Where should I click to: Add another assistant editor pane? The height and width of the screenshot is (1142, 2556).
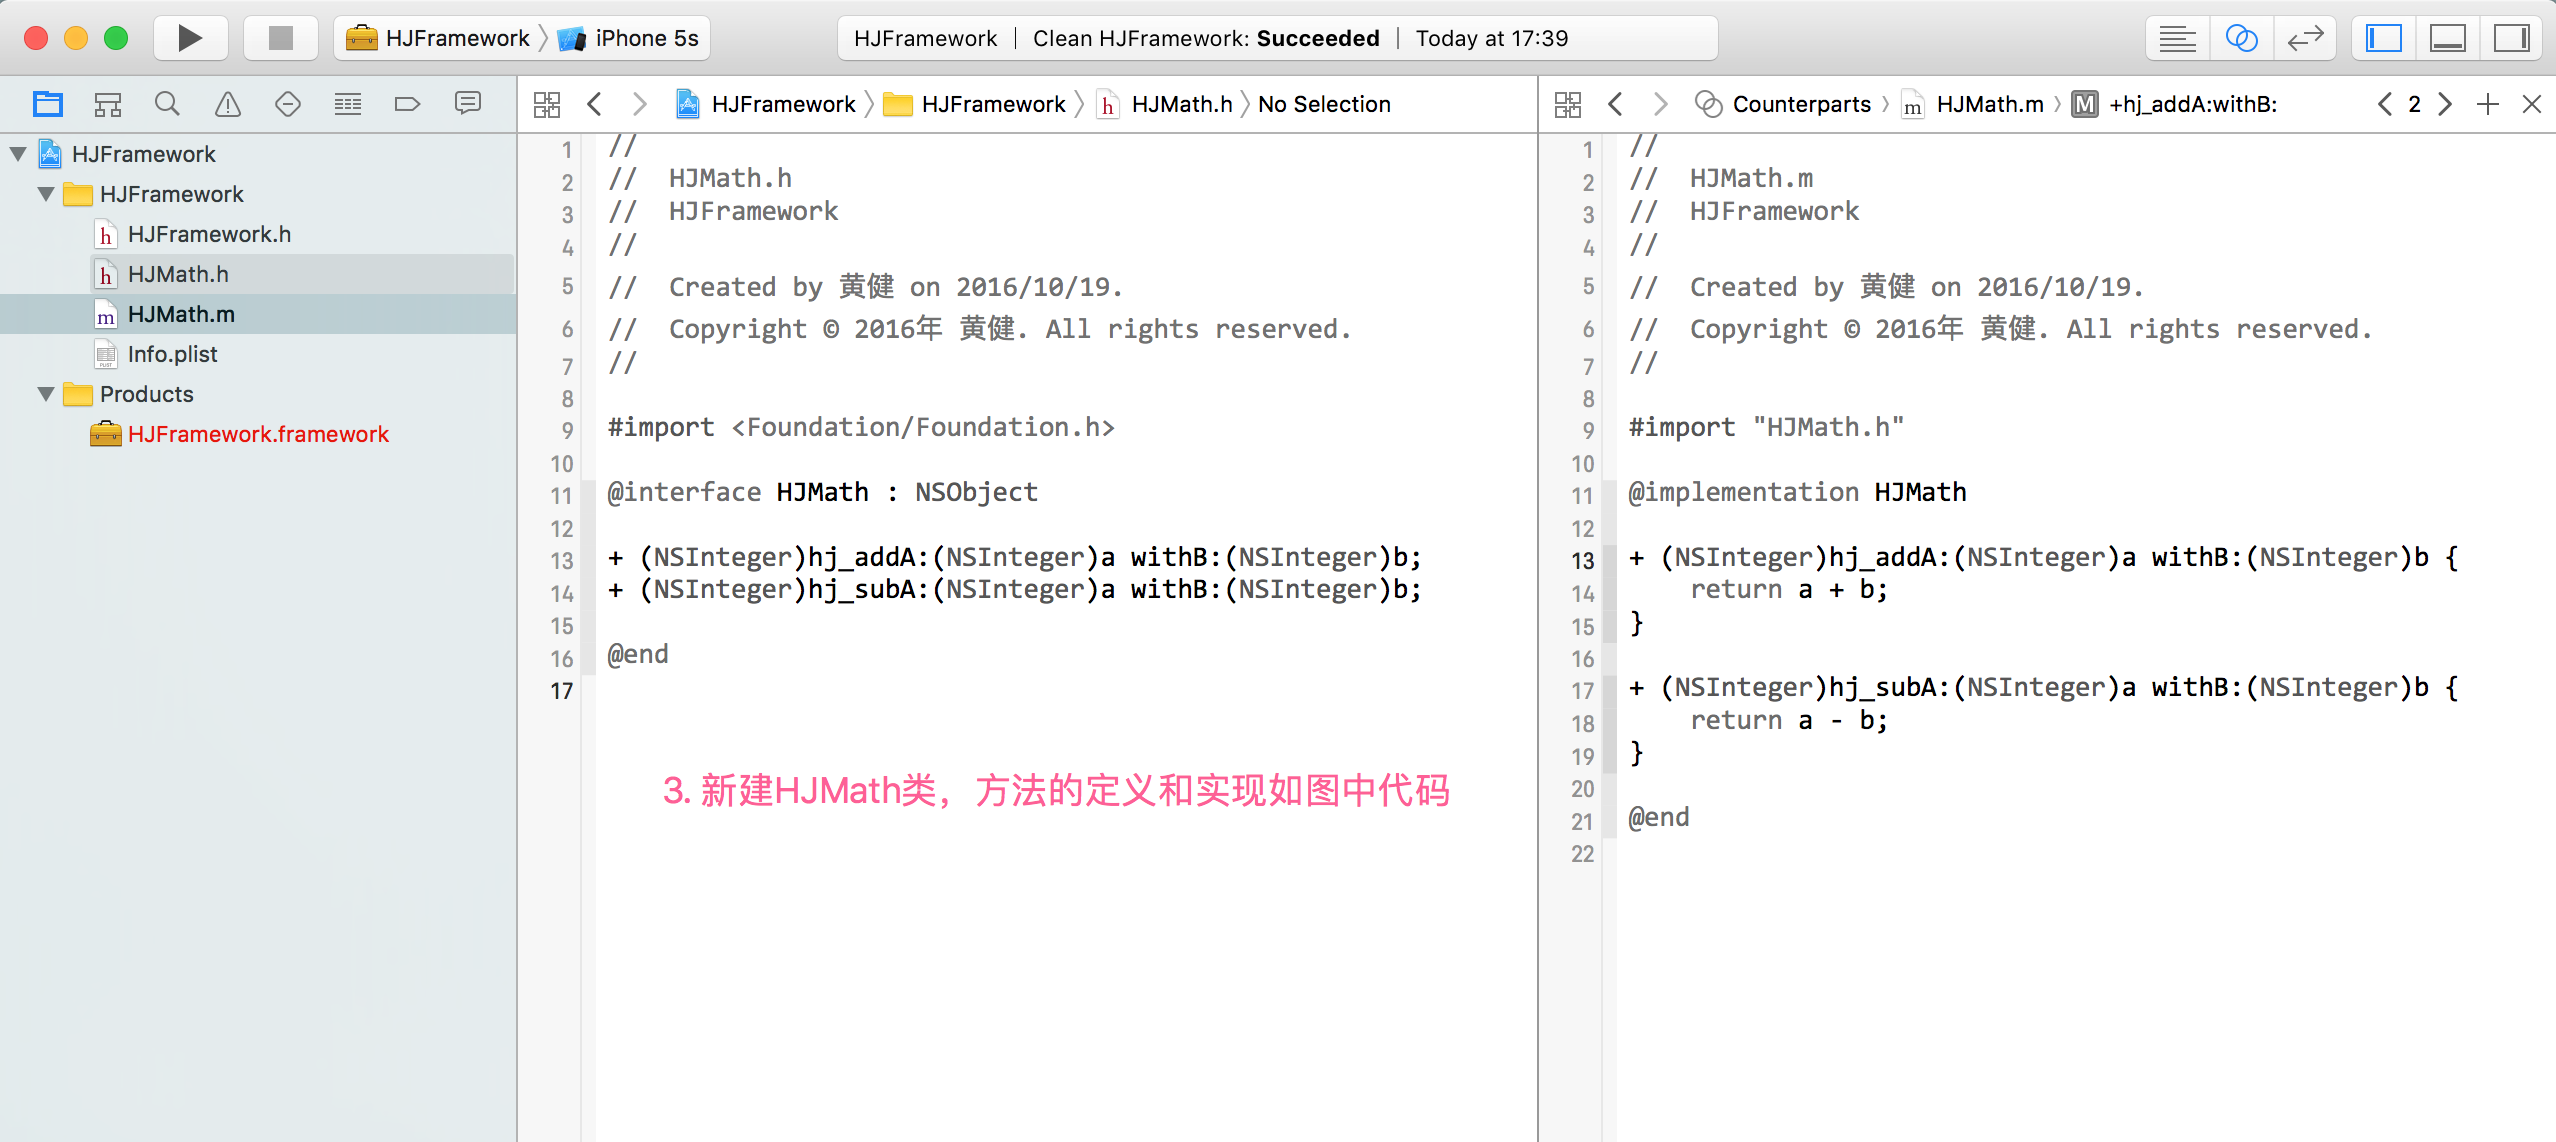(x=2488, y=104)
